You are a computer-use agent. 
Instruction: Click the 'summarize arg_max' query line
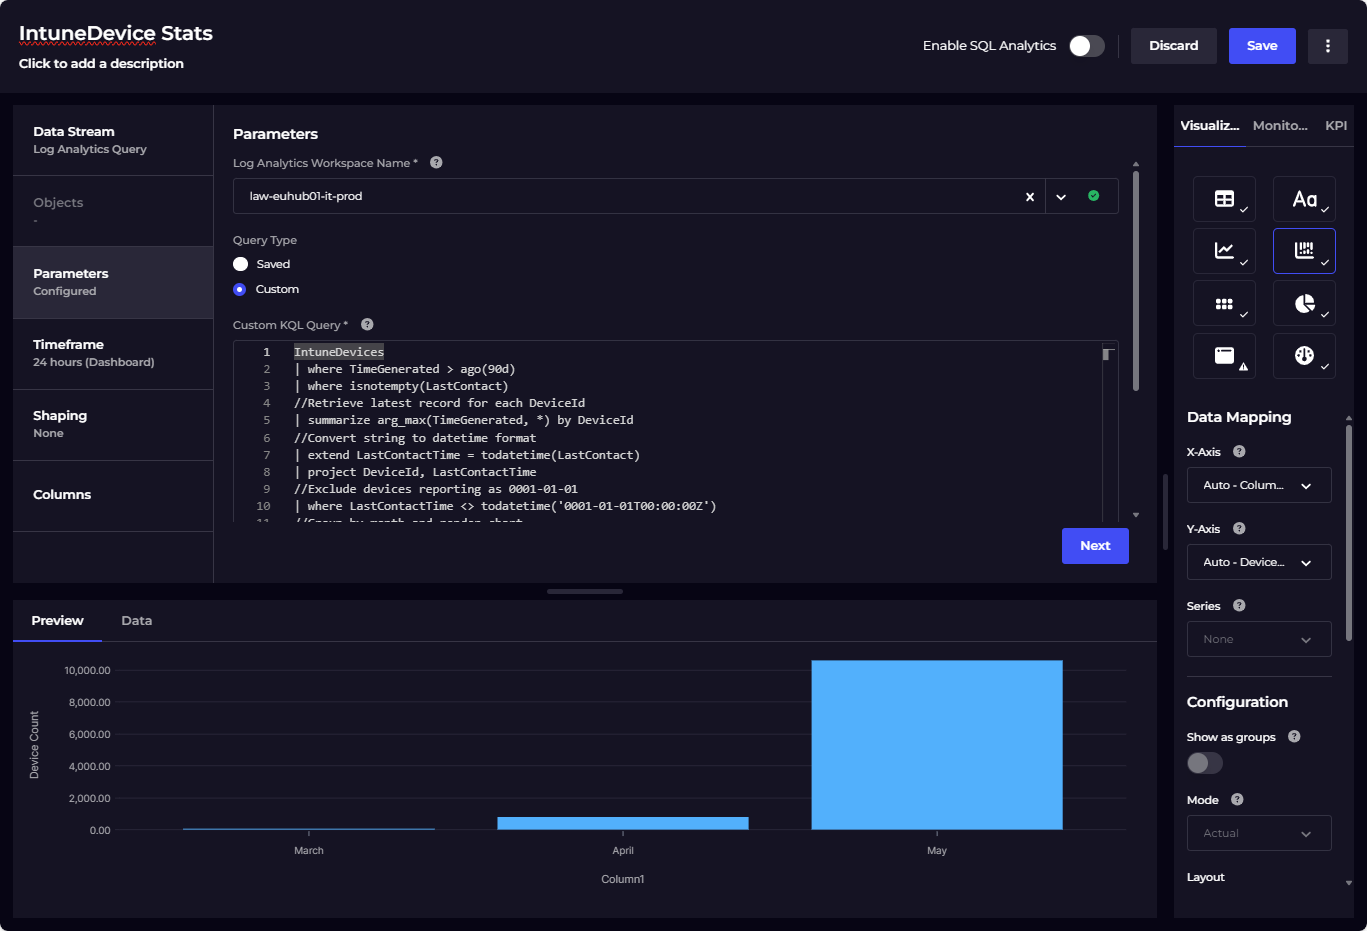(464, 420)
